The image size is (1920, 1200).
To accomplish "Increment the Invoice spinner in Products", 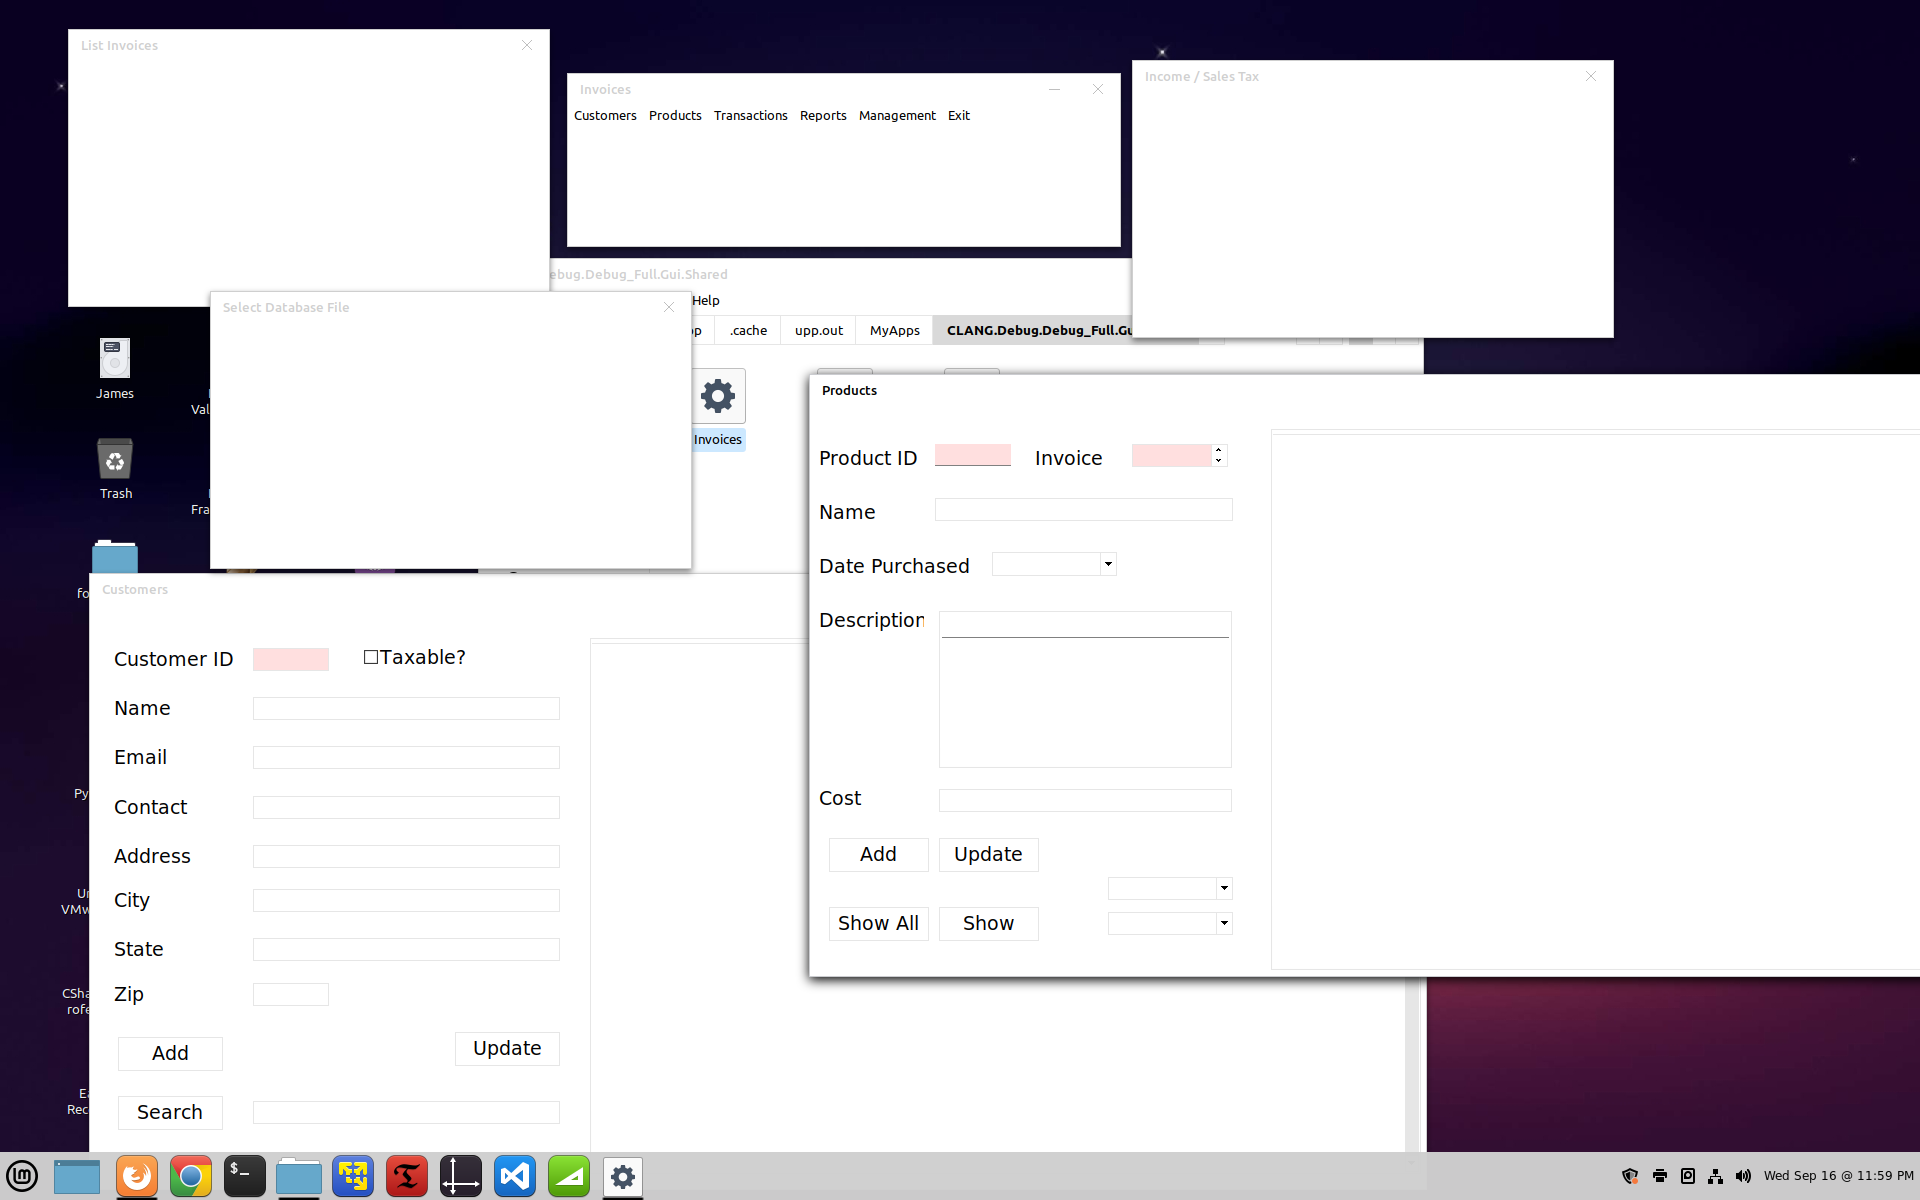I will [1219, 451].
